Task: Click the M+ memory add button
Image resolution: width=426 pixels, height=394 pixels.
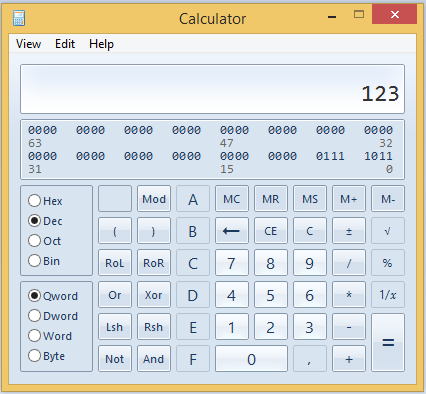Action: (x=349, y=199)
